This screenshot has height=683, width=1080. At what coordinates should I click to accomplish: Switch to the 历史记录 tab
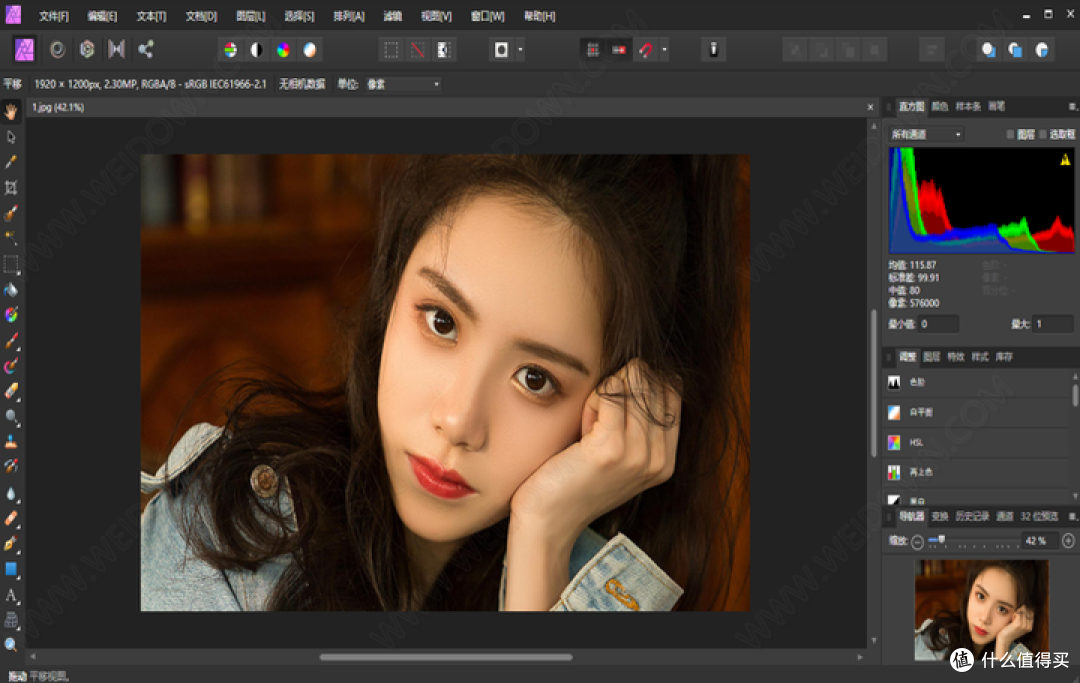972,516
